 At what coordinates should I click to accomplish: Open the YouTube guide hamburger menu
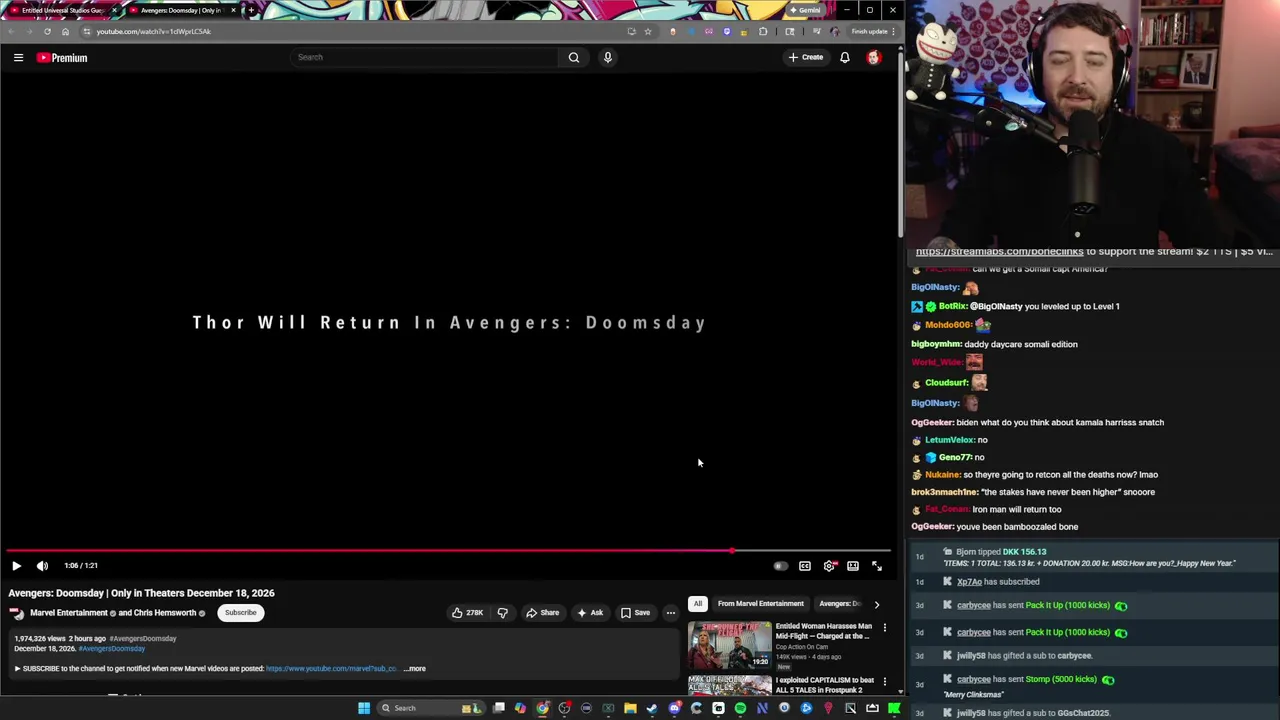(x=18, y=58)
